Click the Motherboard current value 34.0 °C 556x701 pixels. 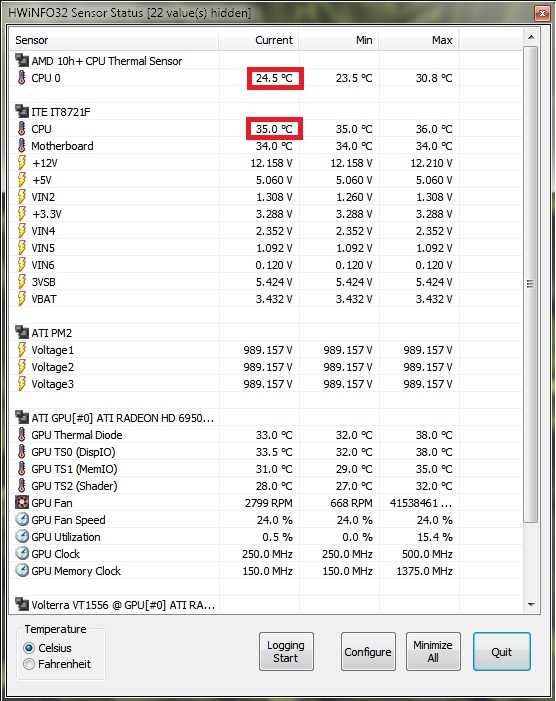pos(274,146)
